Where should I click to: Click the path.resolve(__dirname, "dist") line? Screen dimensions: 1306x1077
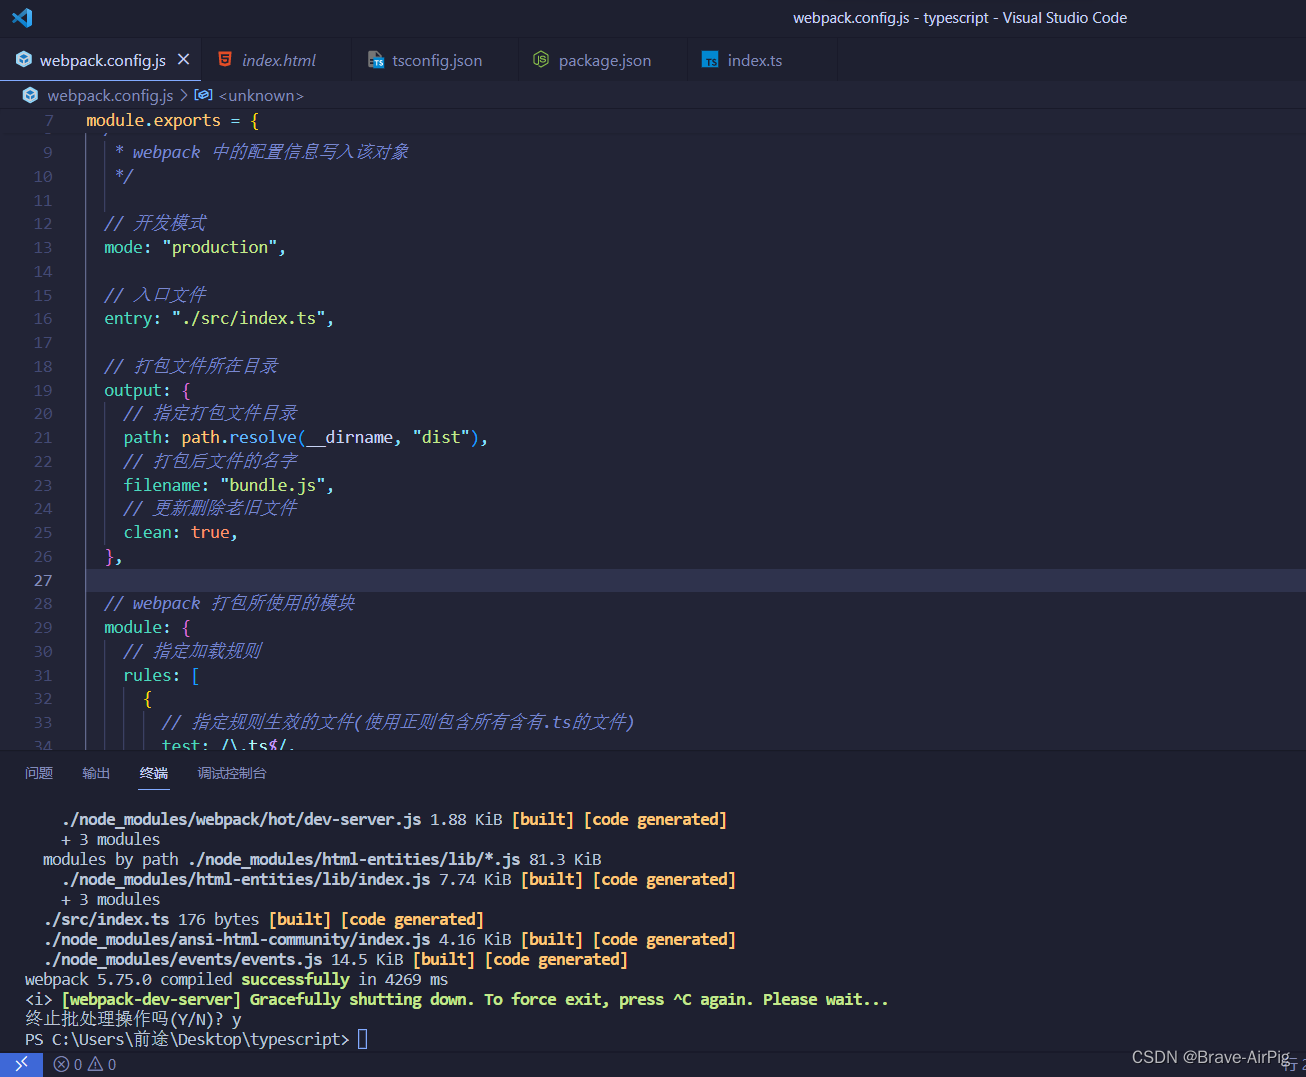tap(306, 438)
